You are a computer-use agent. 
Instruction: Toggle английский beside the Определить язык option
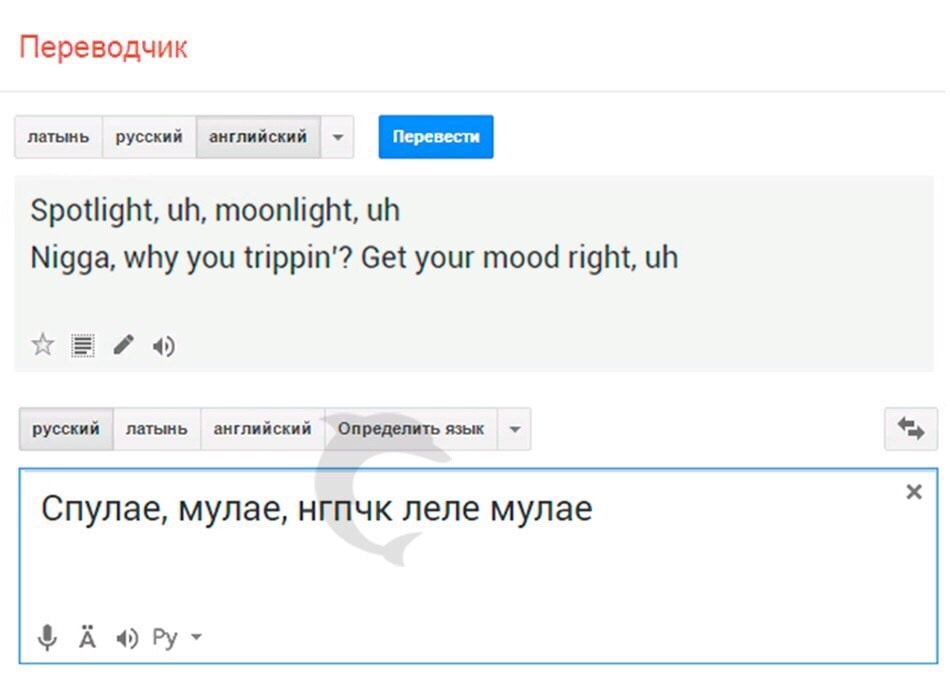click(262, 429)
